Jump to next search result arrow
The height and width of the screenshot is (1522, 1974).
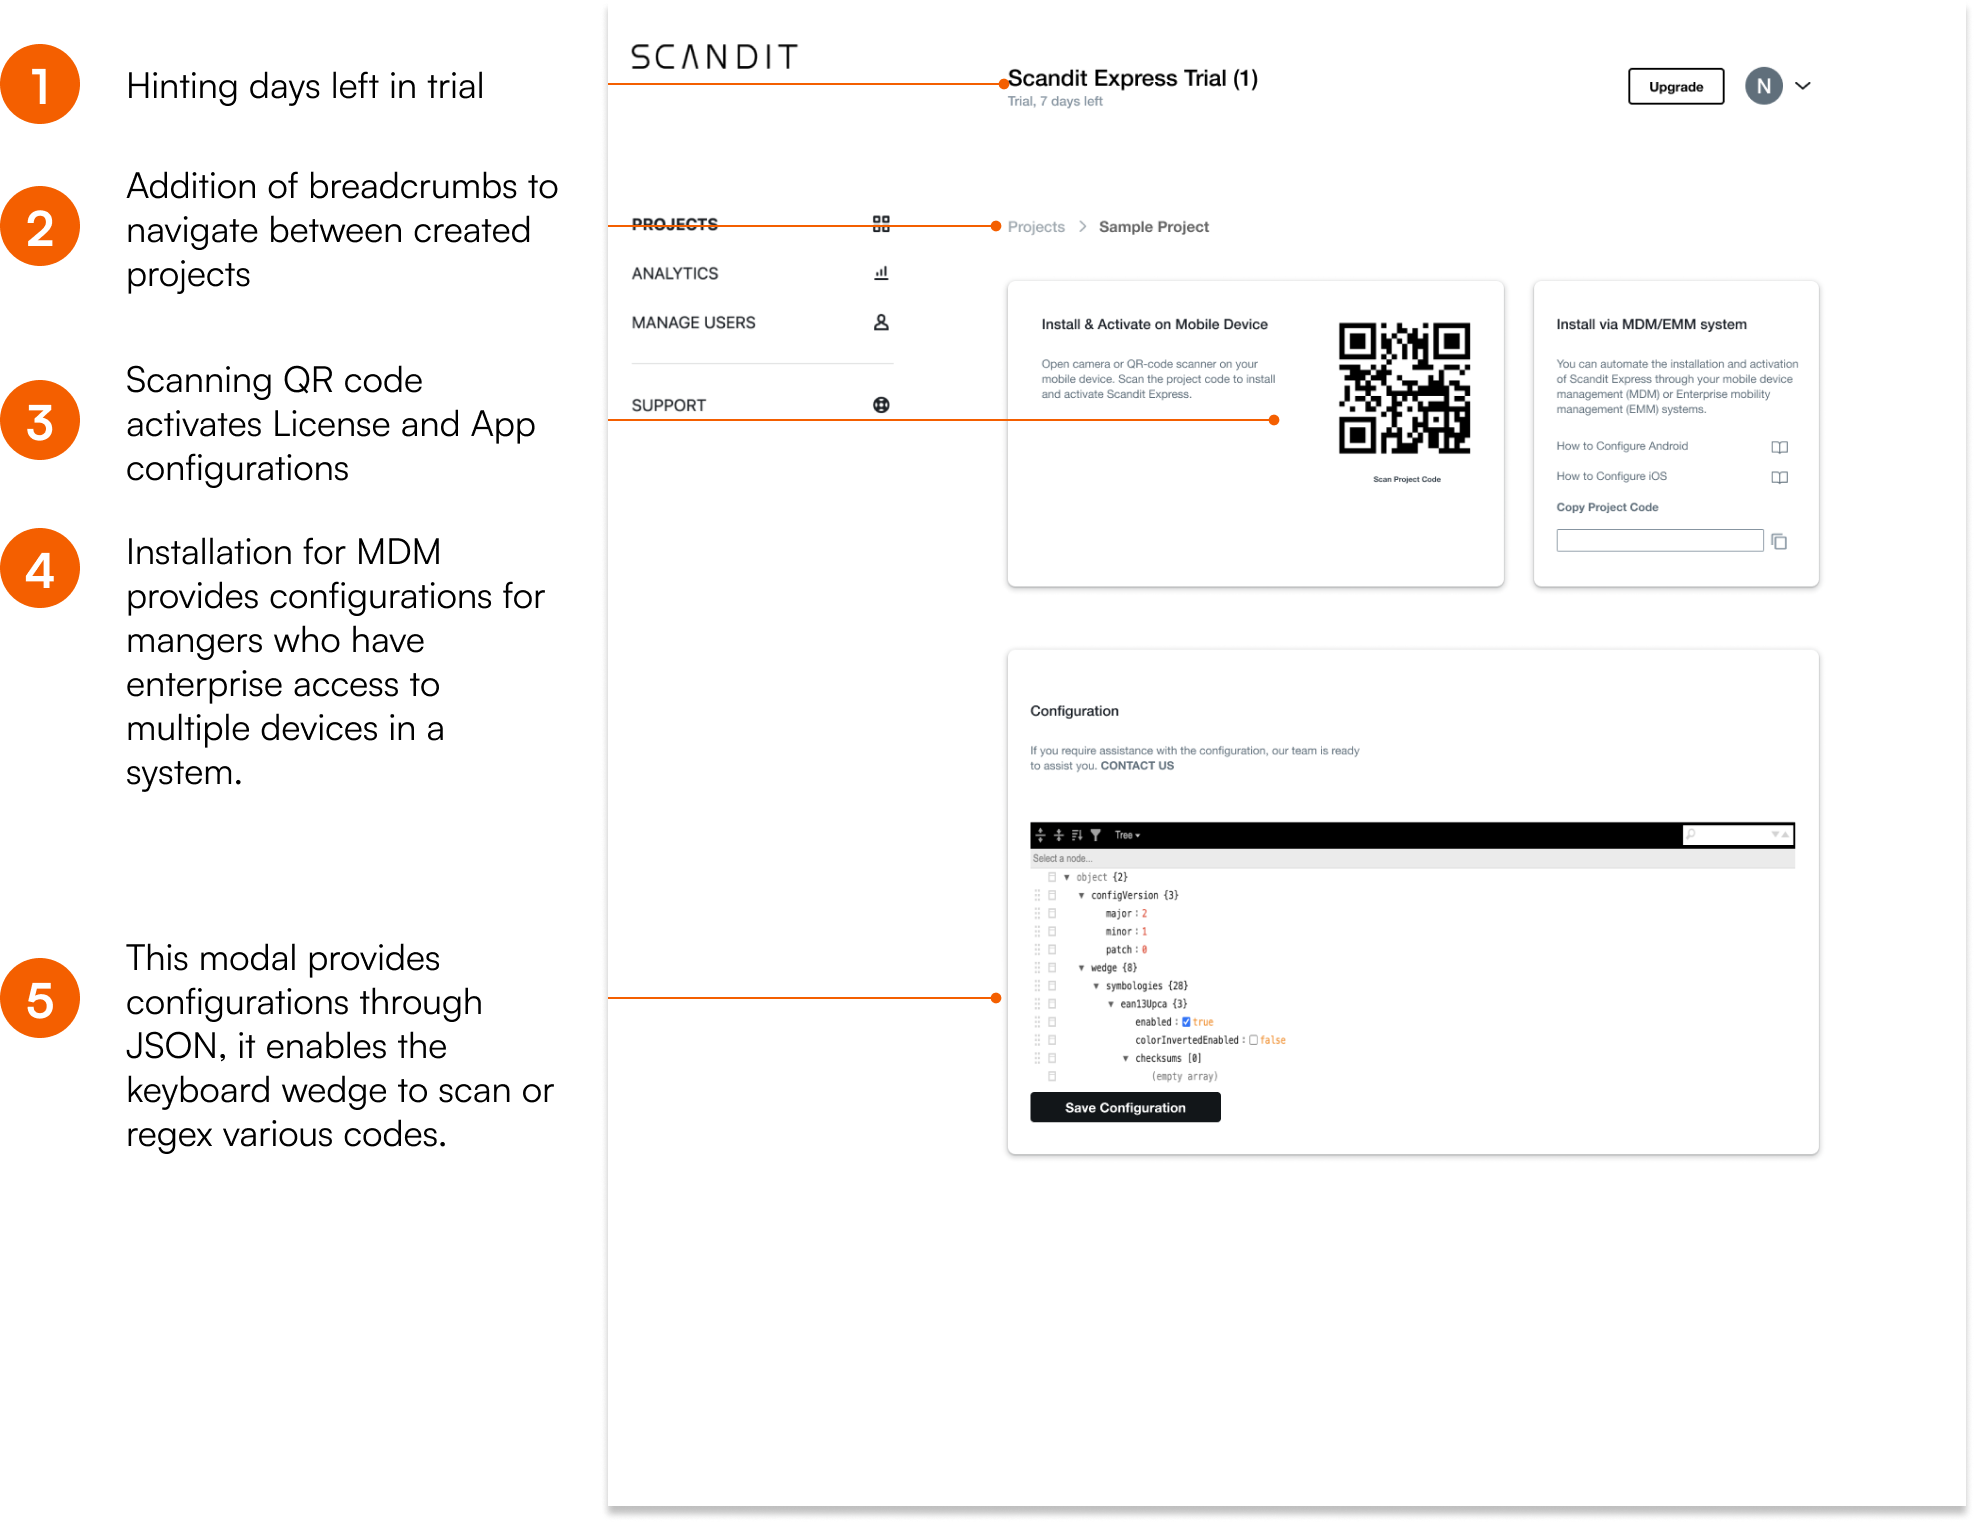(1776, 834)
